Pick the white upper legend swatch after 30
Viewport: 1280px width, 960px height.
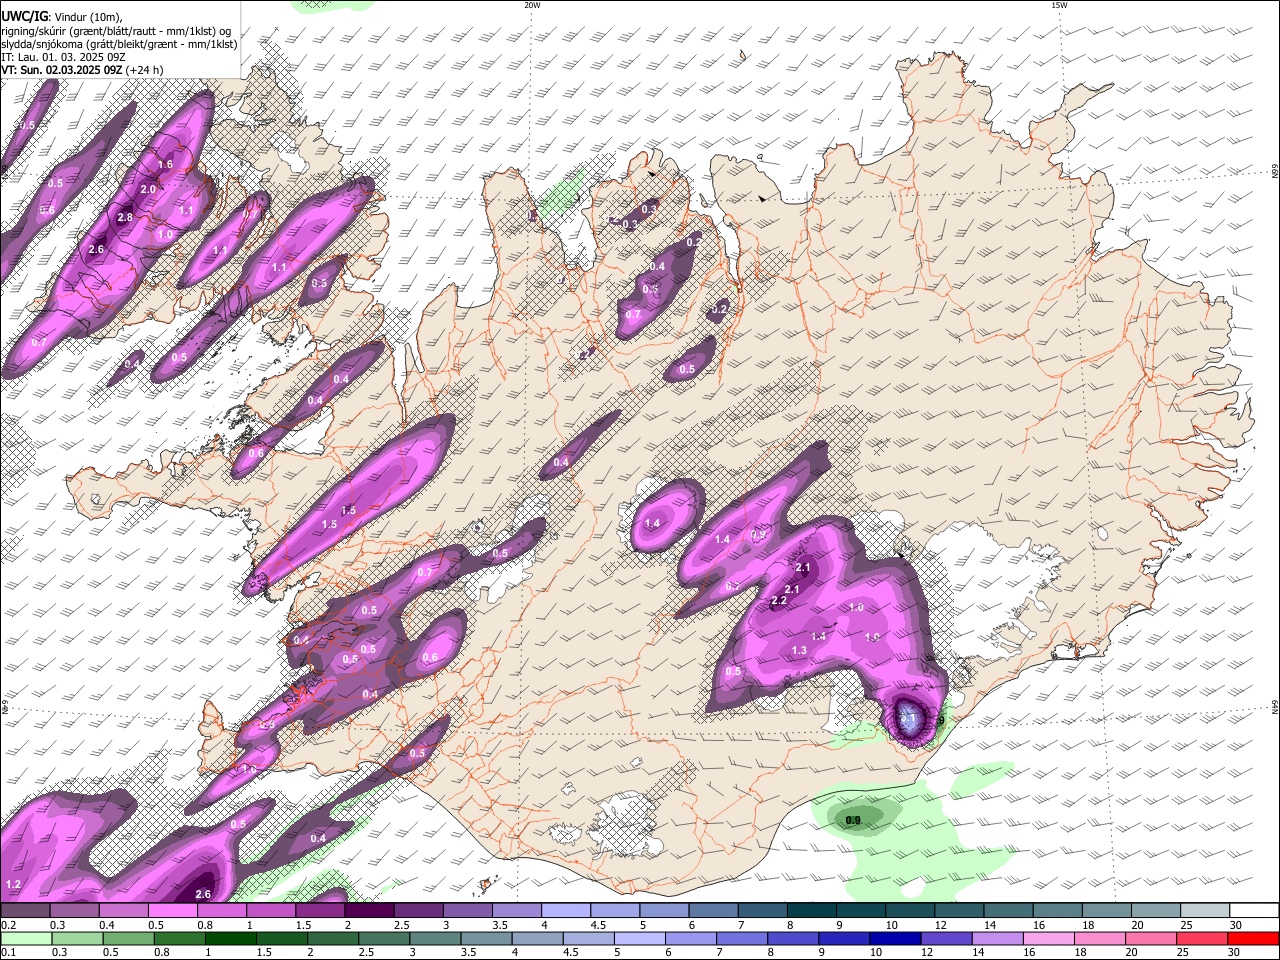pyautogui.click(x=1254, y=910)
